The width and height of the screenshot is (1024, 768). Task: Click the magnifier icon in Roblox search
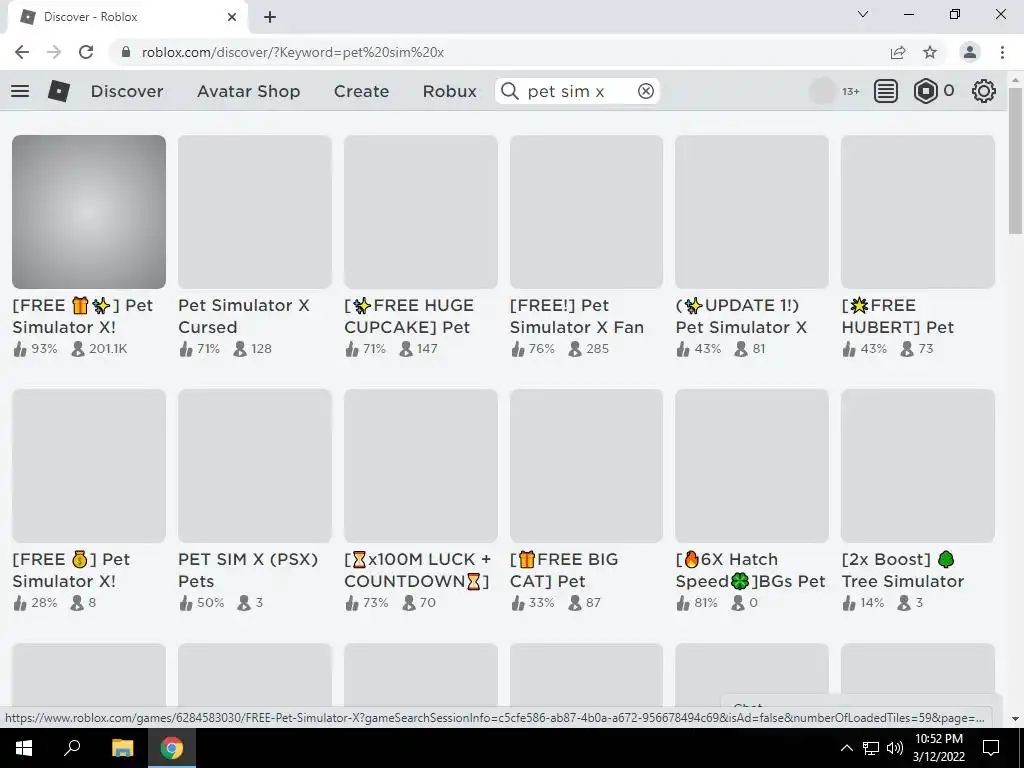pyautogui.click(x=509, y=91)
